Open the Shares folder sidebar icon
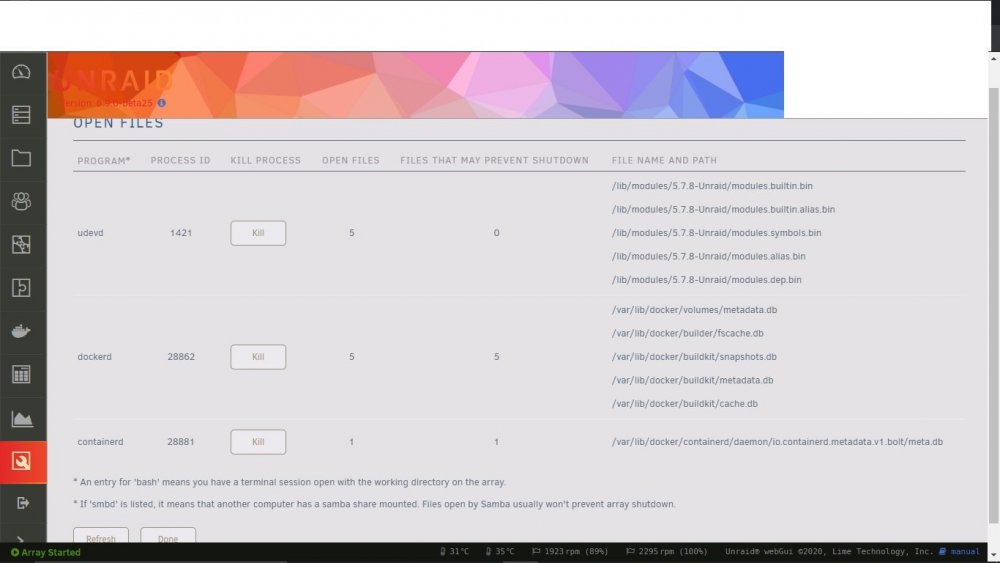This screenshot has height=563, width=1000. tap(21, 158)
